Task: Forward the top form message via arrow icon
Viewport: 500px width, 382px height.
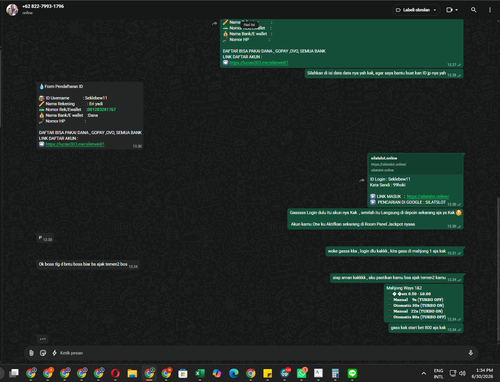Action: 214,23
